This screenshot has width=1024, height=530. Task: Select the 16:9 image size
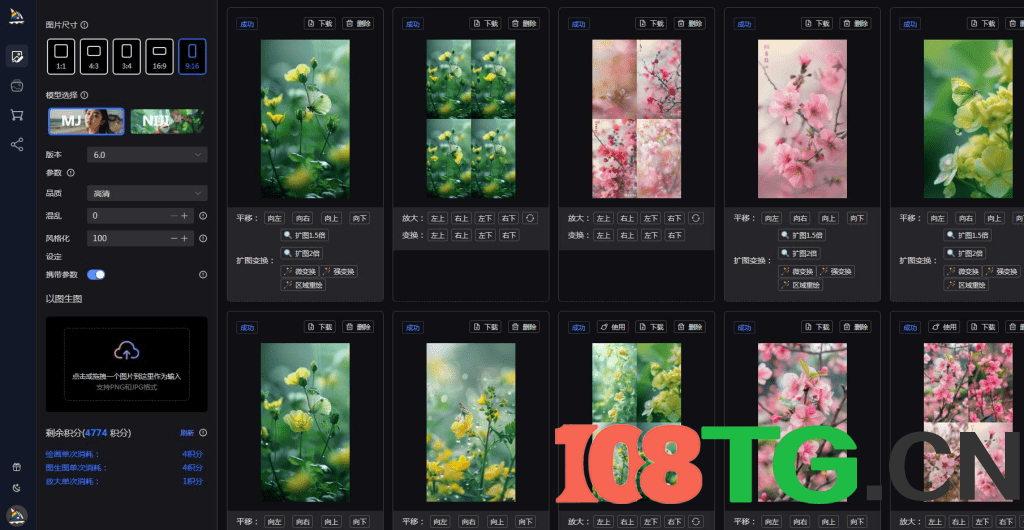159,56
